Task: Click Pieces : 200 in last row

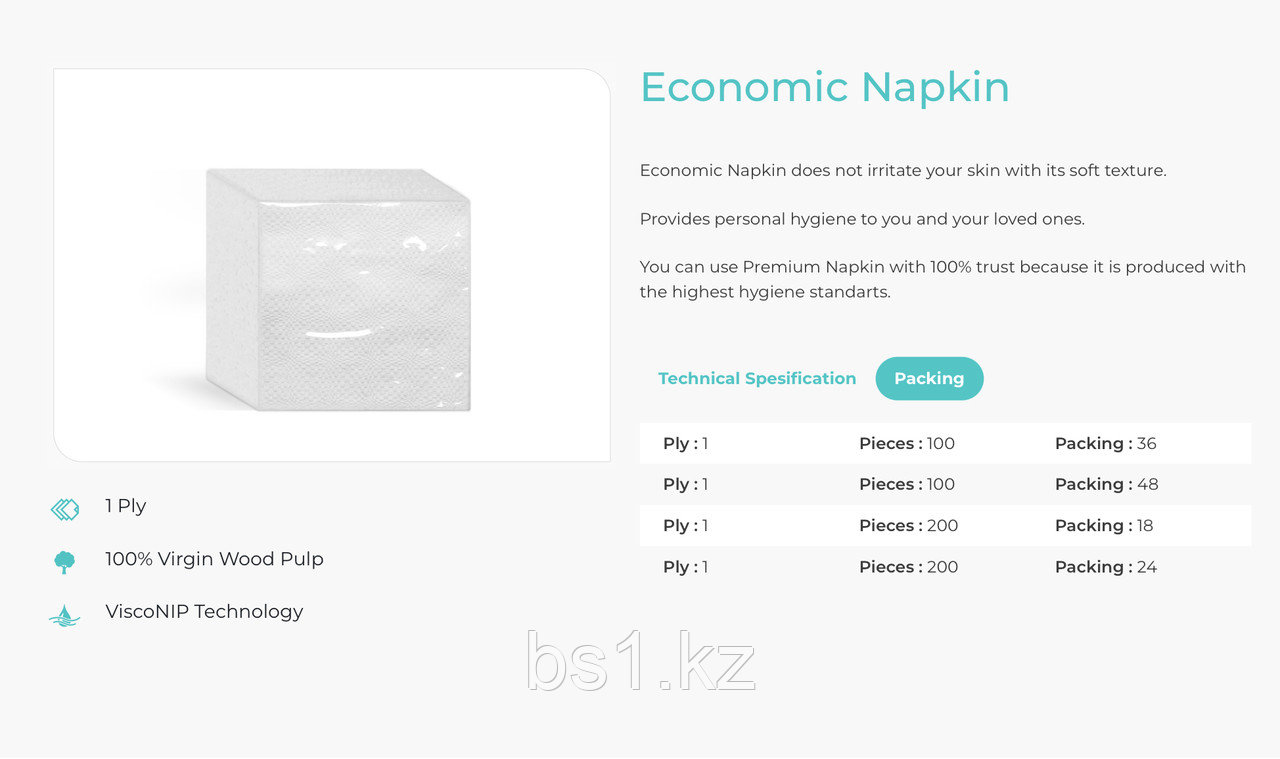Action: tap(909, 566)
